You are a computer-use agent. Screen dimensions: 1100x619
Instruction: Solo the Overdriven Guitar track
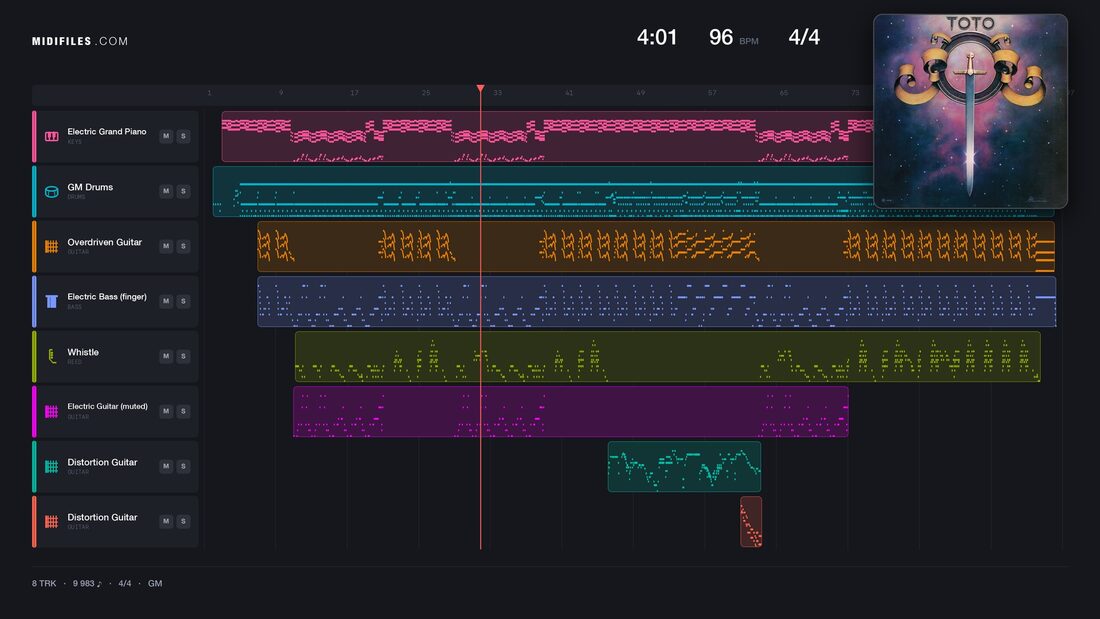point(184,246)
